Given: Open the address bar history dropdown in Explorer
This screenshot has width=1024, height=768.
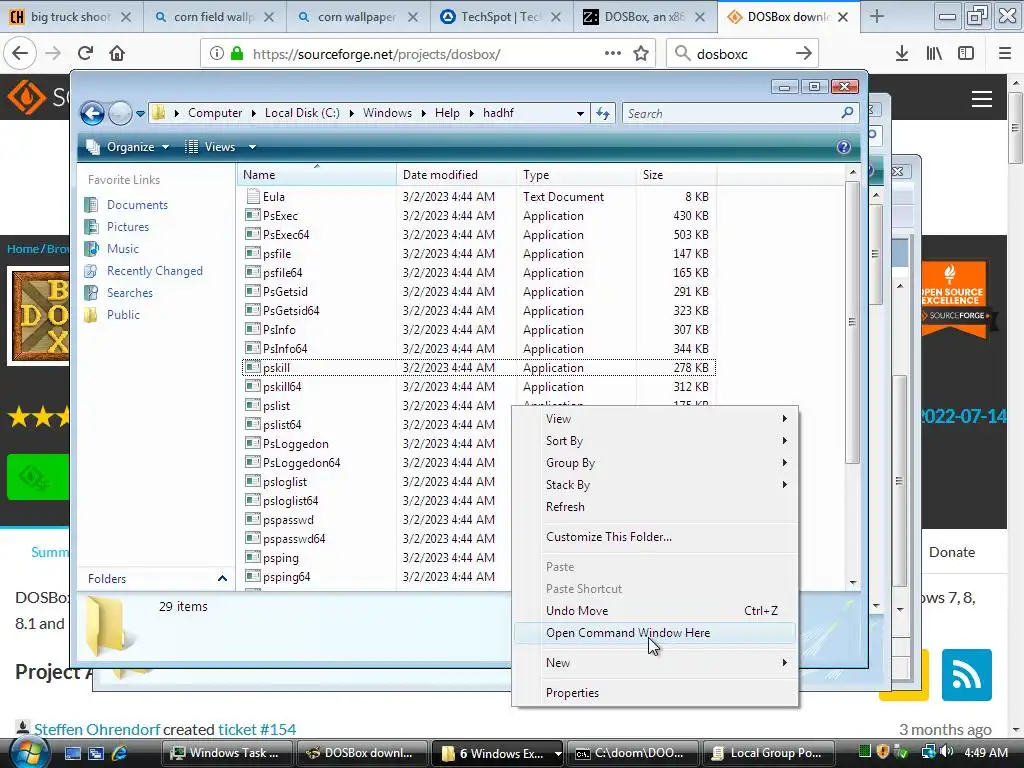Looking at the screenshot, I should point(580,114).
